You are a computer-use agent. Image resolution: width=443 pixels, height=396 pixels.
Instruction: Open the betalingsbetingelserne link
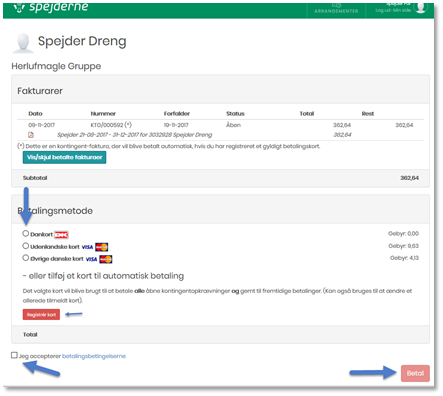click(x=94, y=356)
